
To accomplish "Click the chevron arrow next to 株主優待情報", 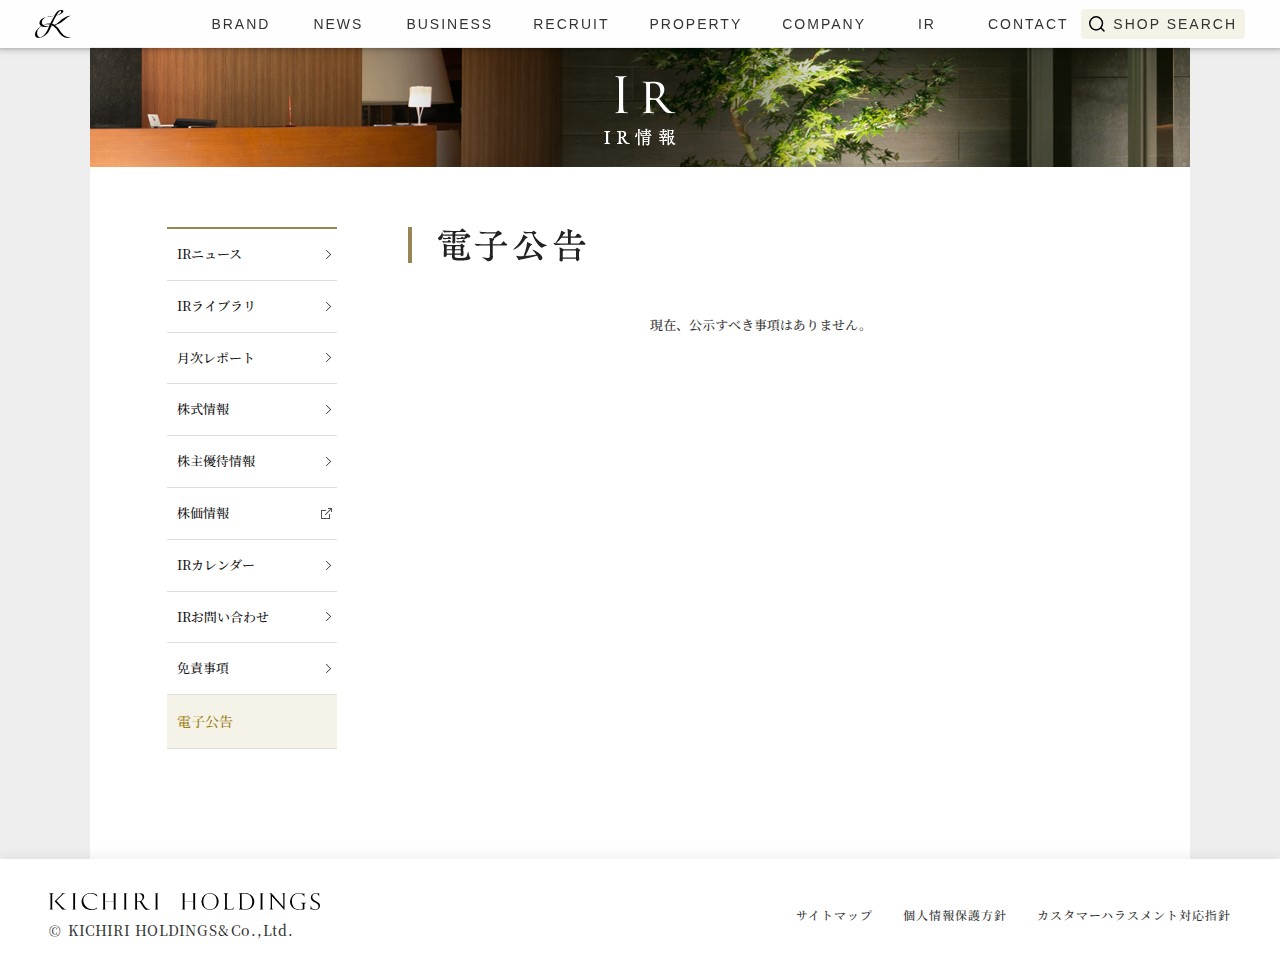I will [x=328, y=462].
